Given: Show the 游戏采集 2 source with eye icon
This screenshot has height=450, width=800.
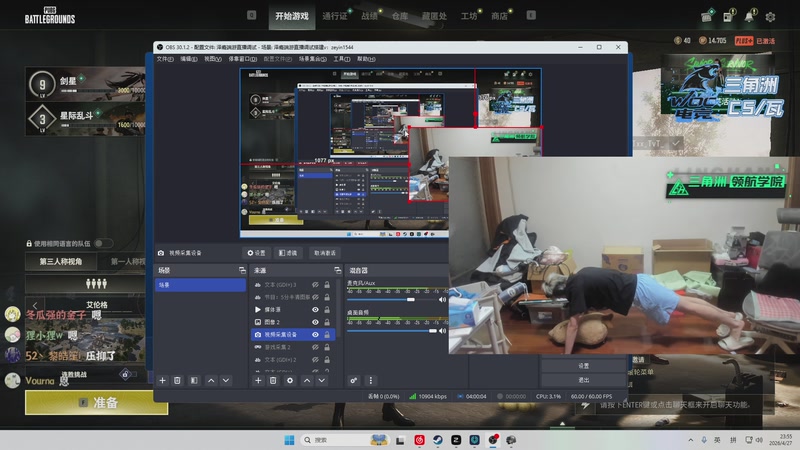Looking at the screenshot, I should click(315, 347).
